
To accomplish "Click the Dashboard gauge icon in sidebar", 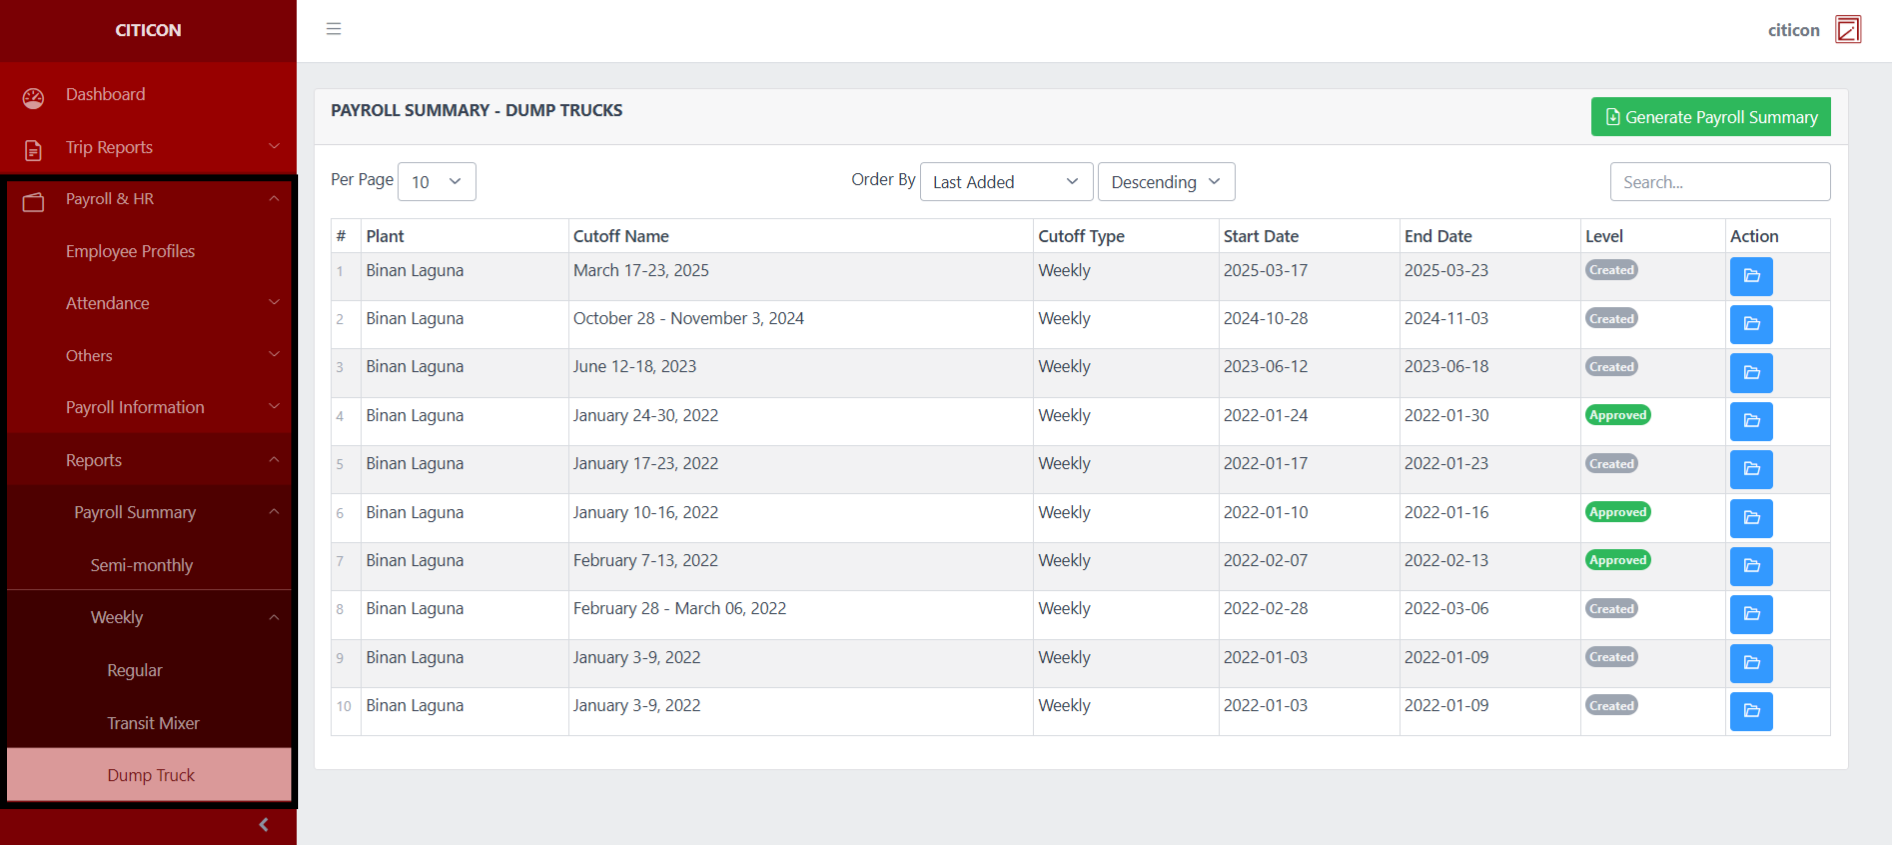I will coord(33,97).
